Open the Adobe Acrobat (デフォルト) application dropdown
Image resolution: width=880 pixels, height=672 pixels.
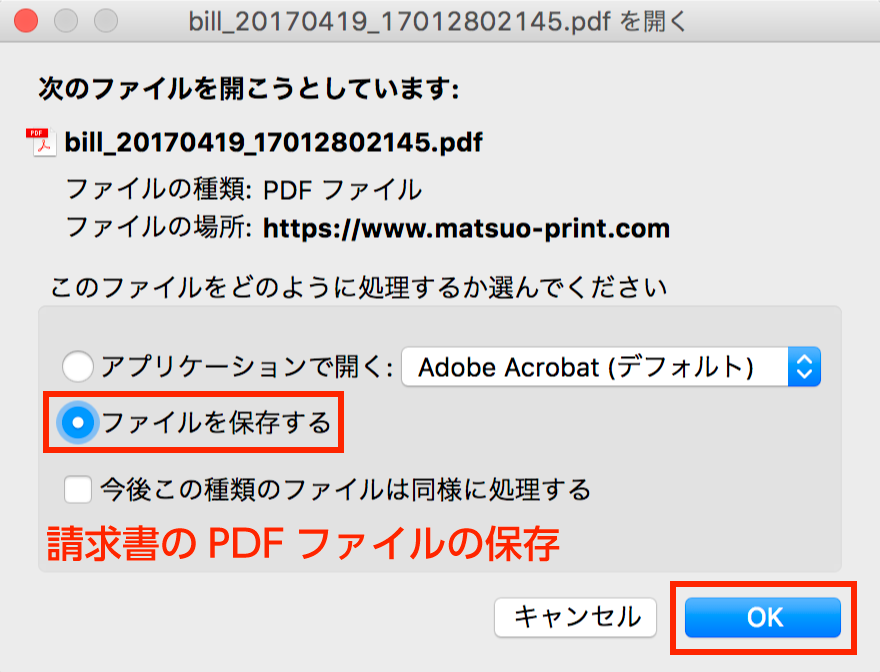coord(595,367)
